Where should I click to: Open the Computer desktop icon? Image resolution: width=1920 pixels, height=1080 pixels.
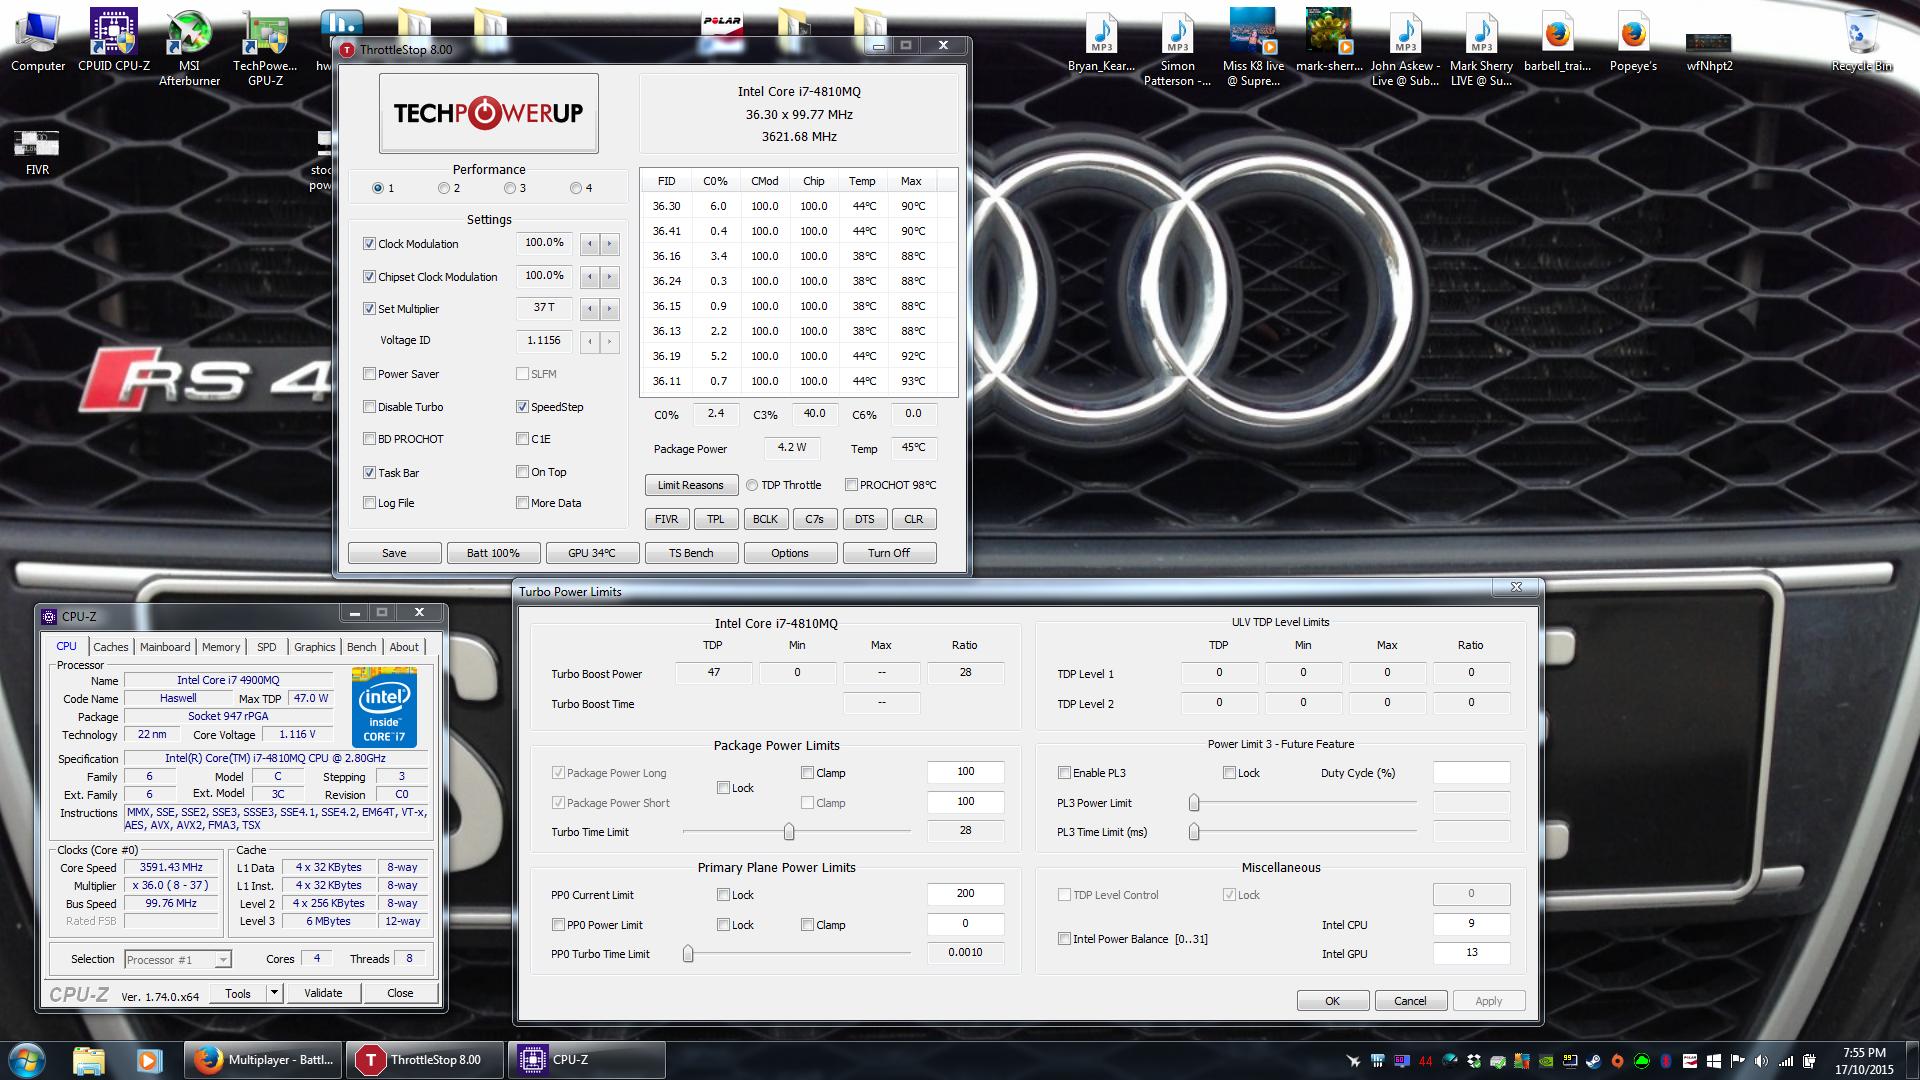38,41
